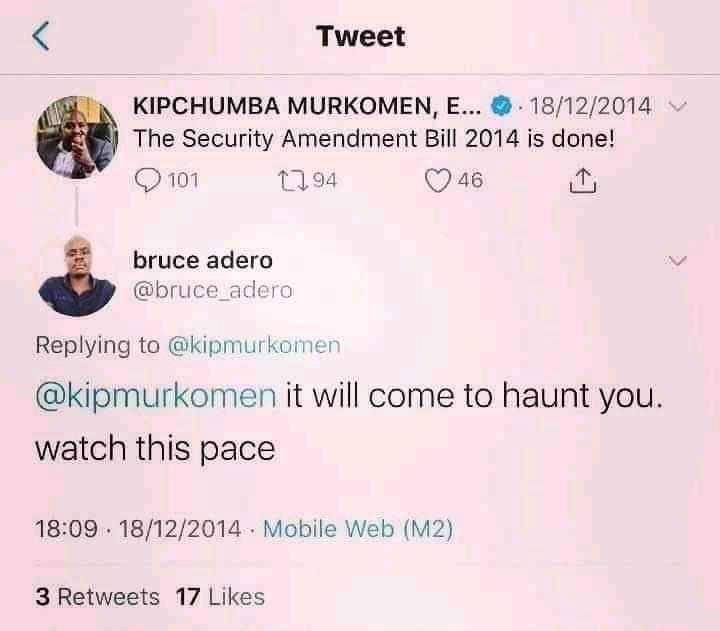Viewport: 720px width, 631px height.
Task: Open bruce adero's profile picture
Action: pyautogui.click(x=77, y=276)
